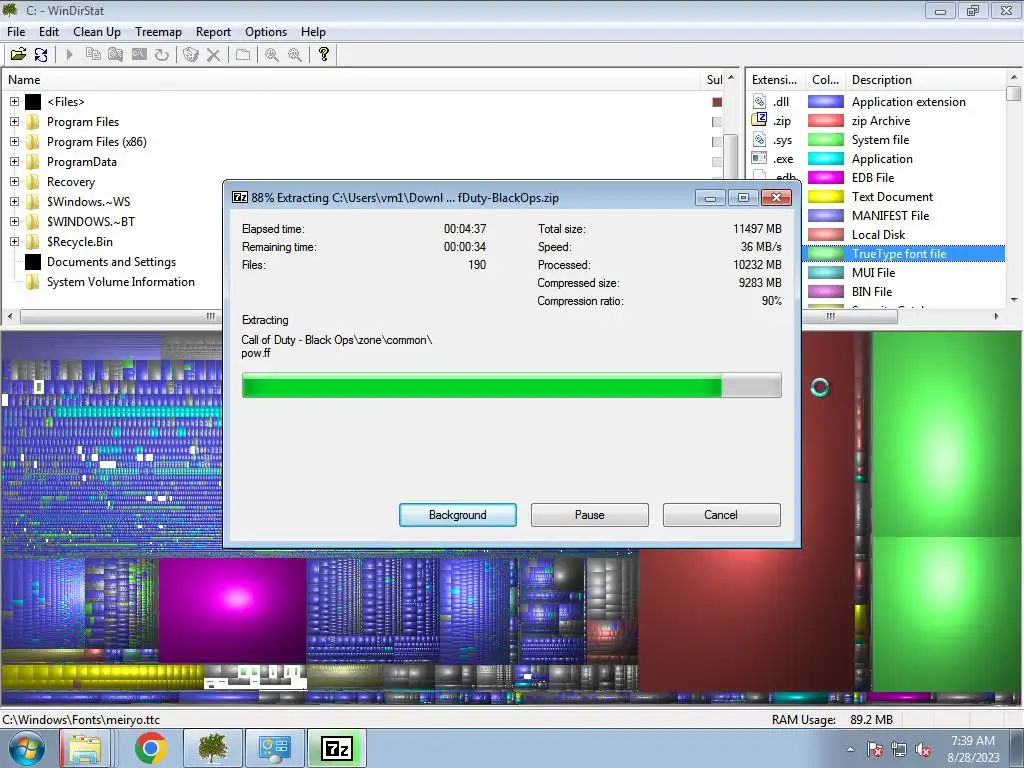
Task: Sort by the Extension column header
Action: pyautogui.click(x=775, y=80)
